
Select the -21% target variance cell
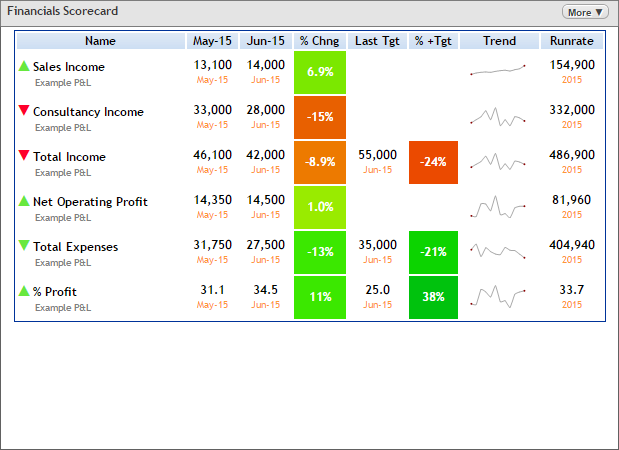[x=433, y=252]
